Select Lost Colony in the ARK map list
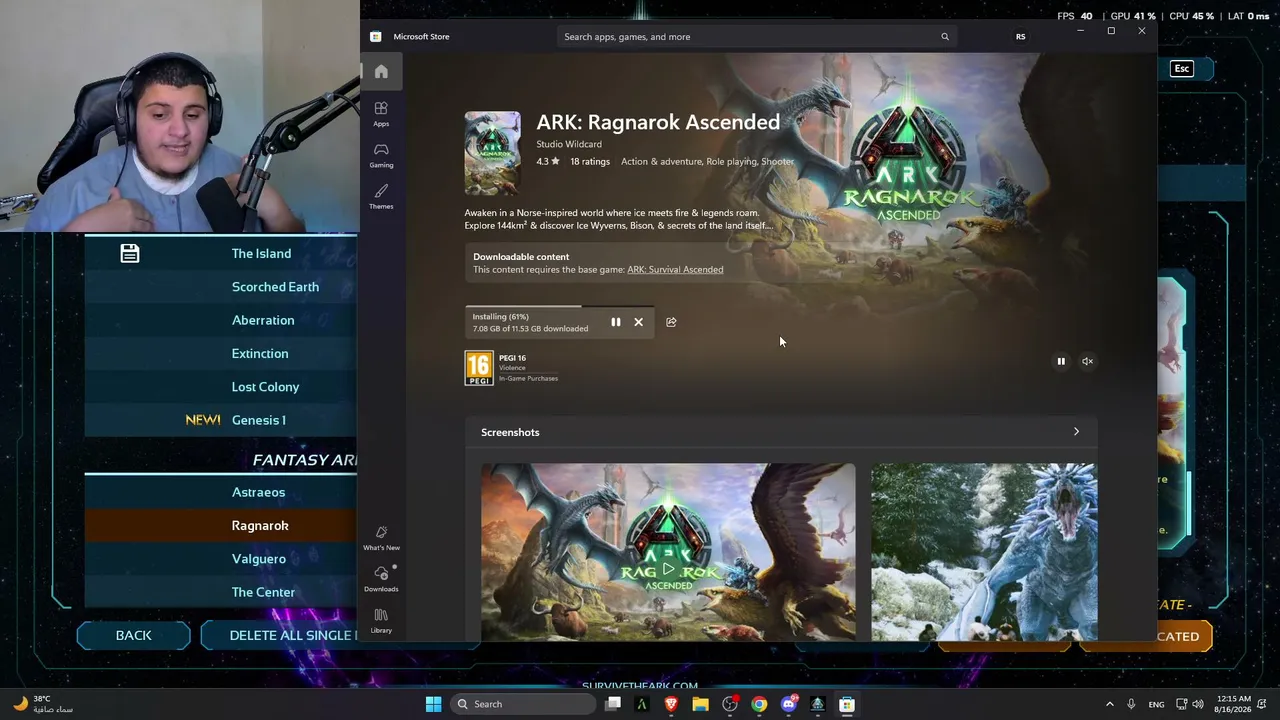The image size is (1280, 720). [265, 387]
